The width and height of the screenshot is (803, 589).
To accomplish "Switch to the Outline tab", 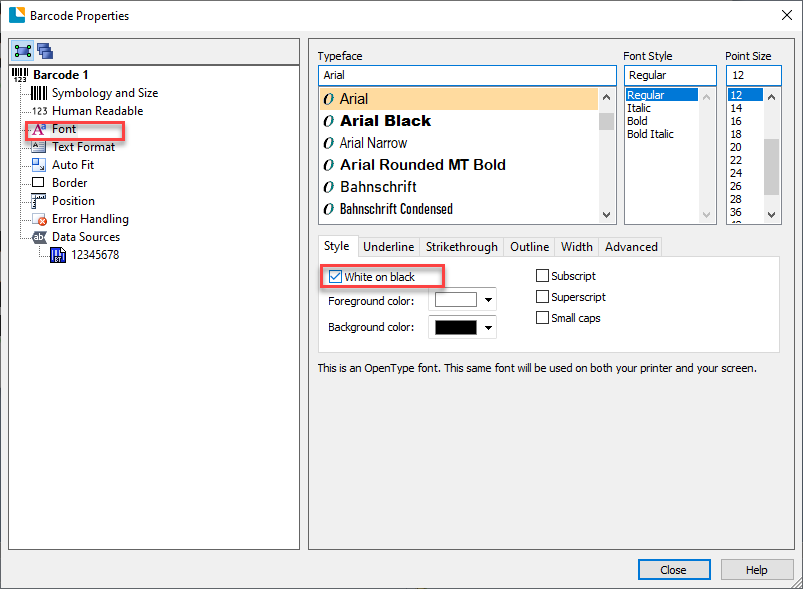I will point(530,247).
